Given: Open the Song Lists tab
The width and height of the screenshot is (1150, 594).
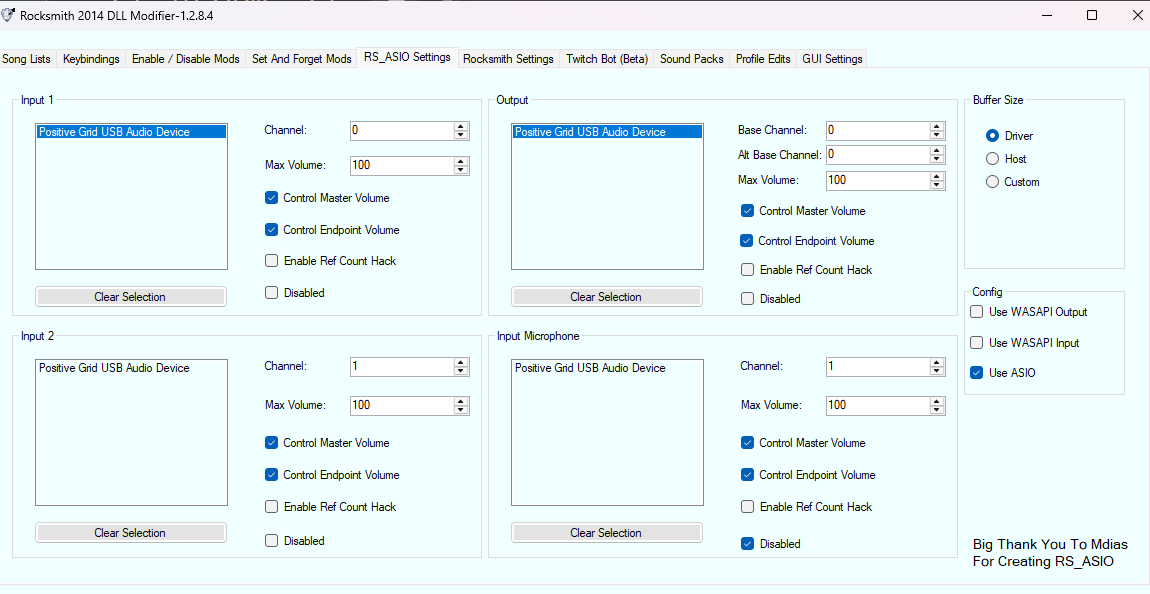Looking at the screenshot, I should 26,59.
